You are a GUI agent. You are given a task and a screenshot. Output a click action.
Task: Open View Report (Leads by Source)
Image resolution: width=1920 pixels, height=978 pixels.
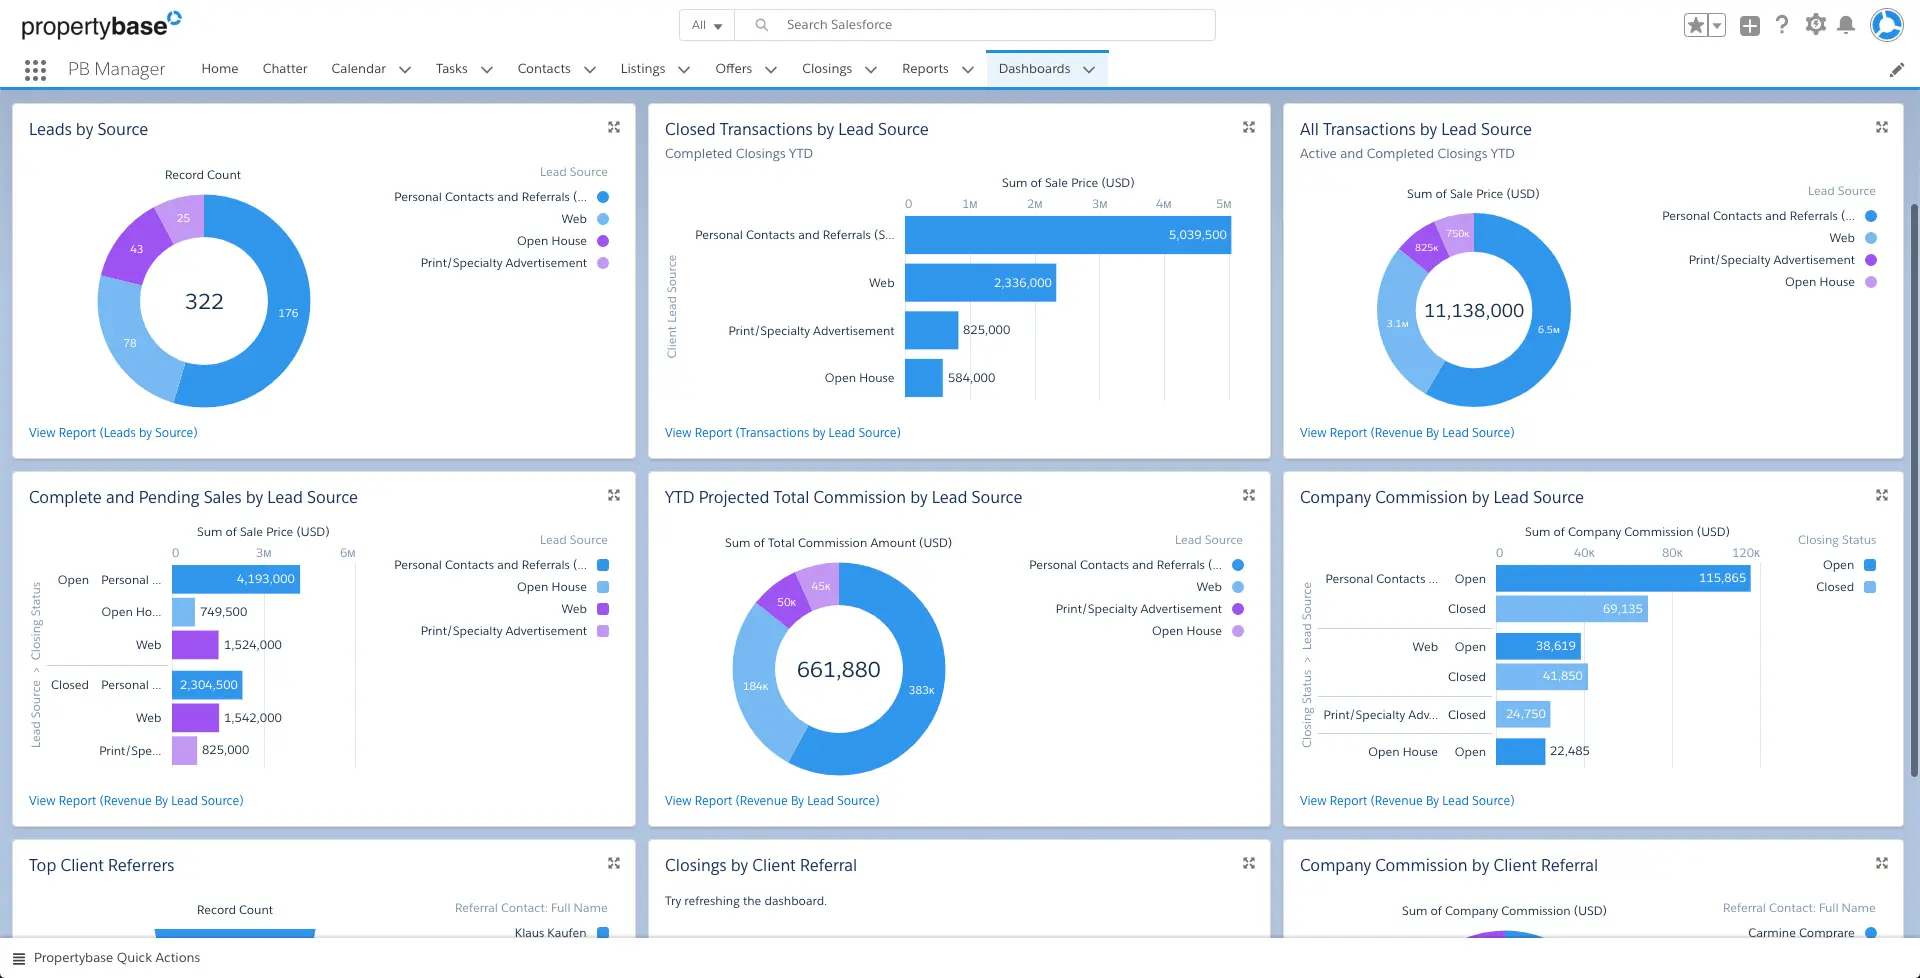point(112,432)
